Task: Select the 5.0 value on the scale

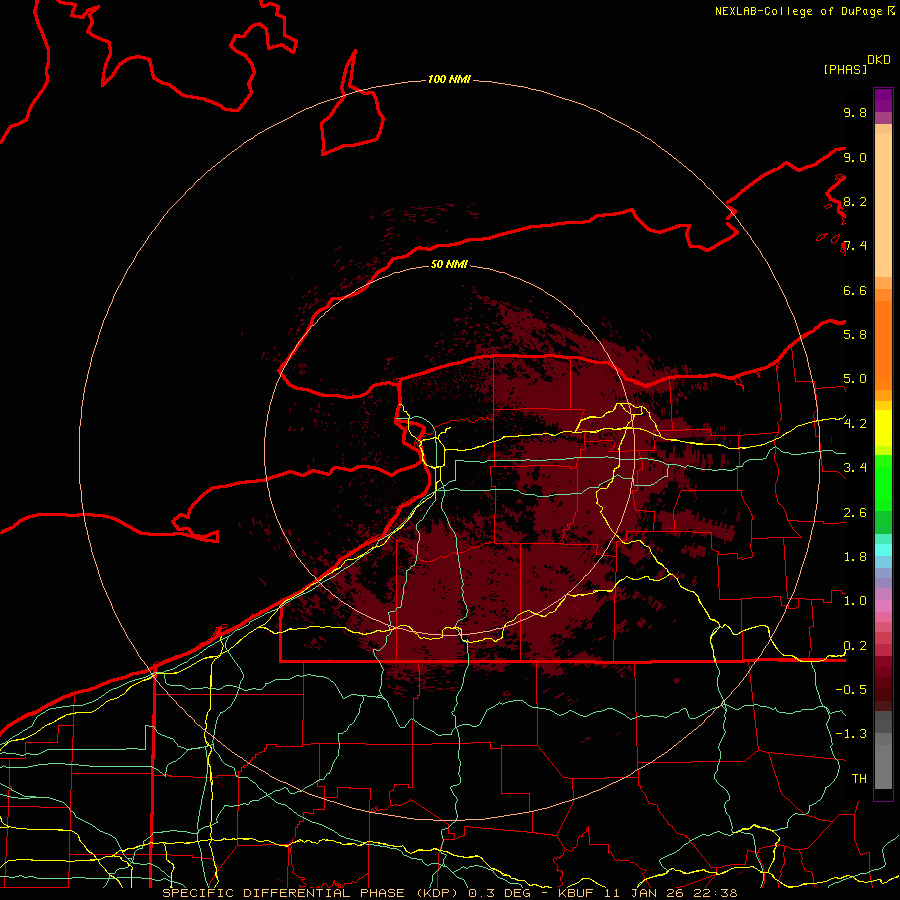Action: coord(855,379)
